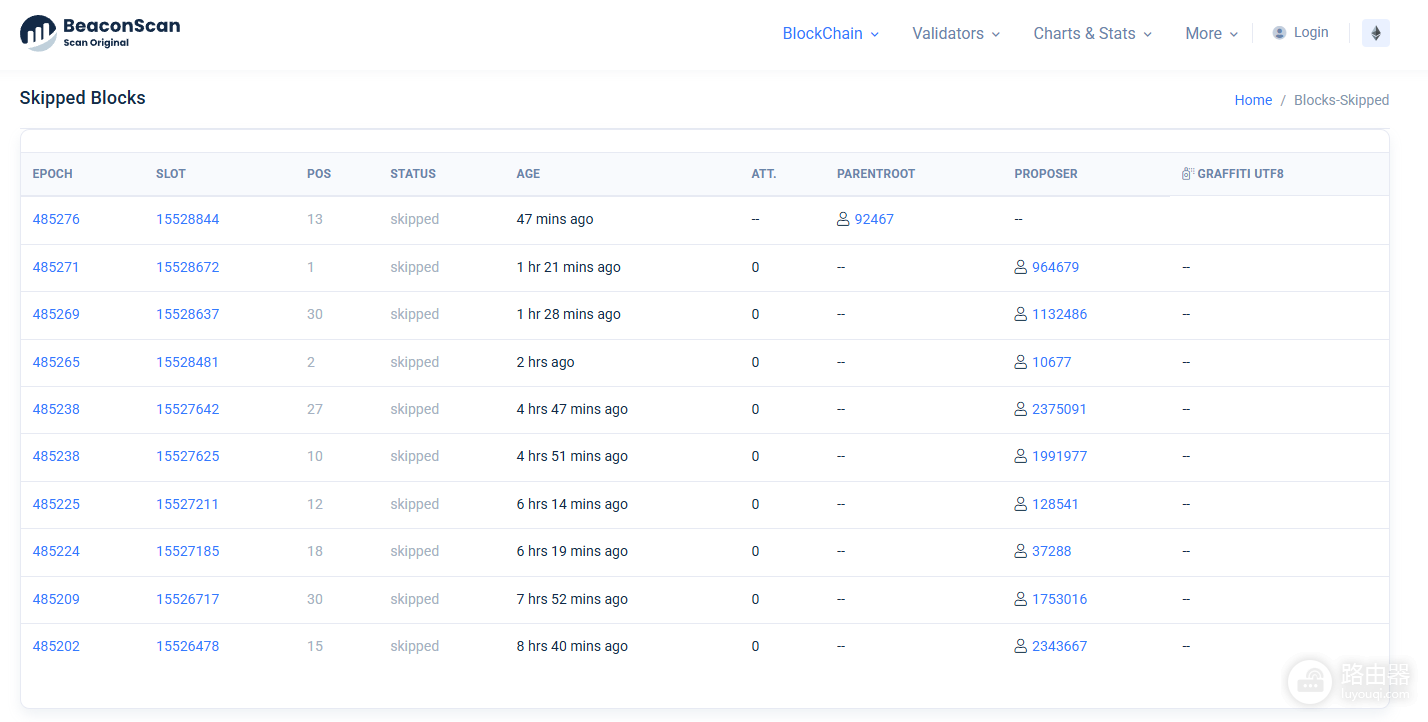The image size is (1428, 722).
Task: View proposer 1132486 details
Action: (x=1059, y=314)
